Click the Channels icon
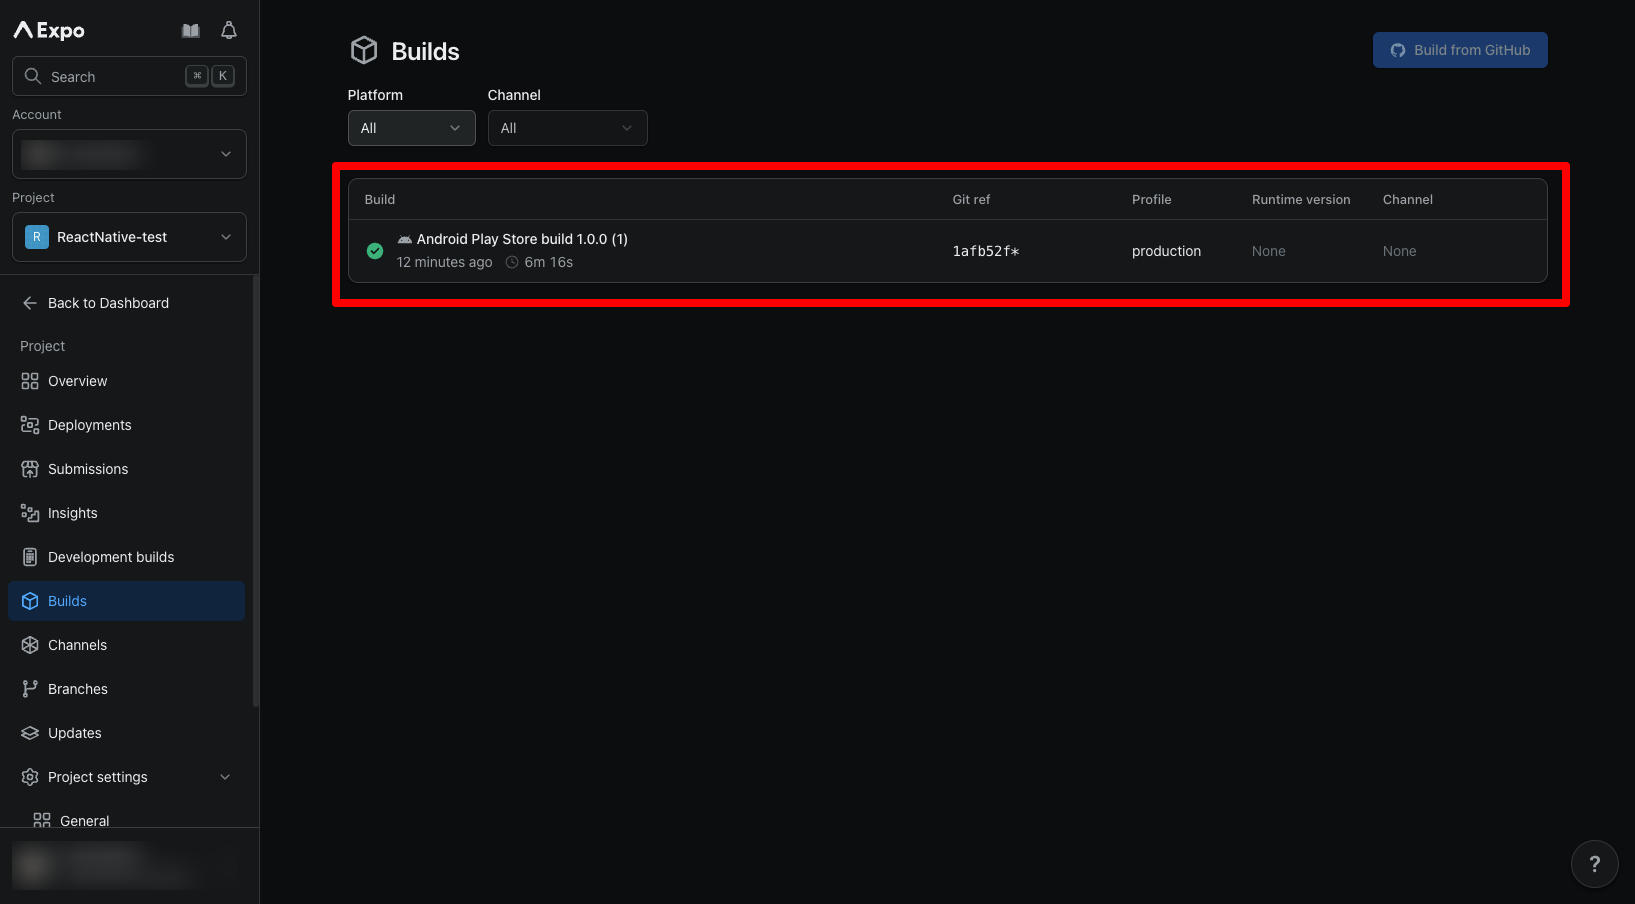 (x=30, y=645)
